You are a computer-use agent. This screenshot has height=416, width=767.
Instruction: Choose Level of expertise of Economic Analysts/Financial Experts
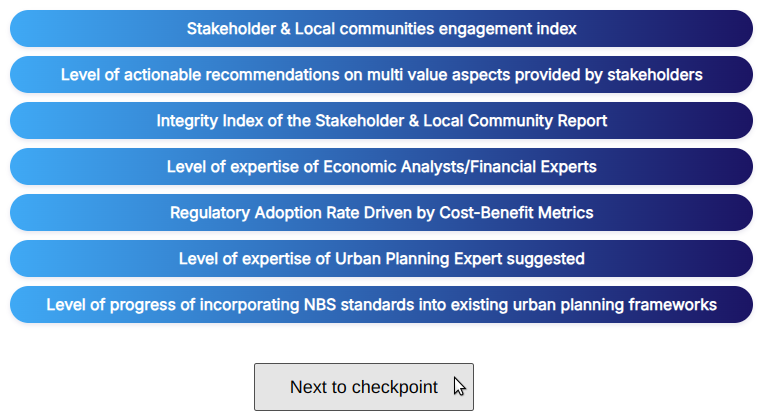pos(381,166)
